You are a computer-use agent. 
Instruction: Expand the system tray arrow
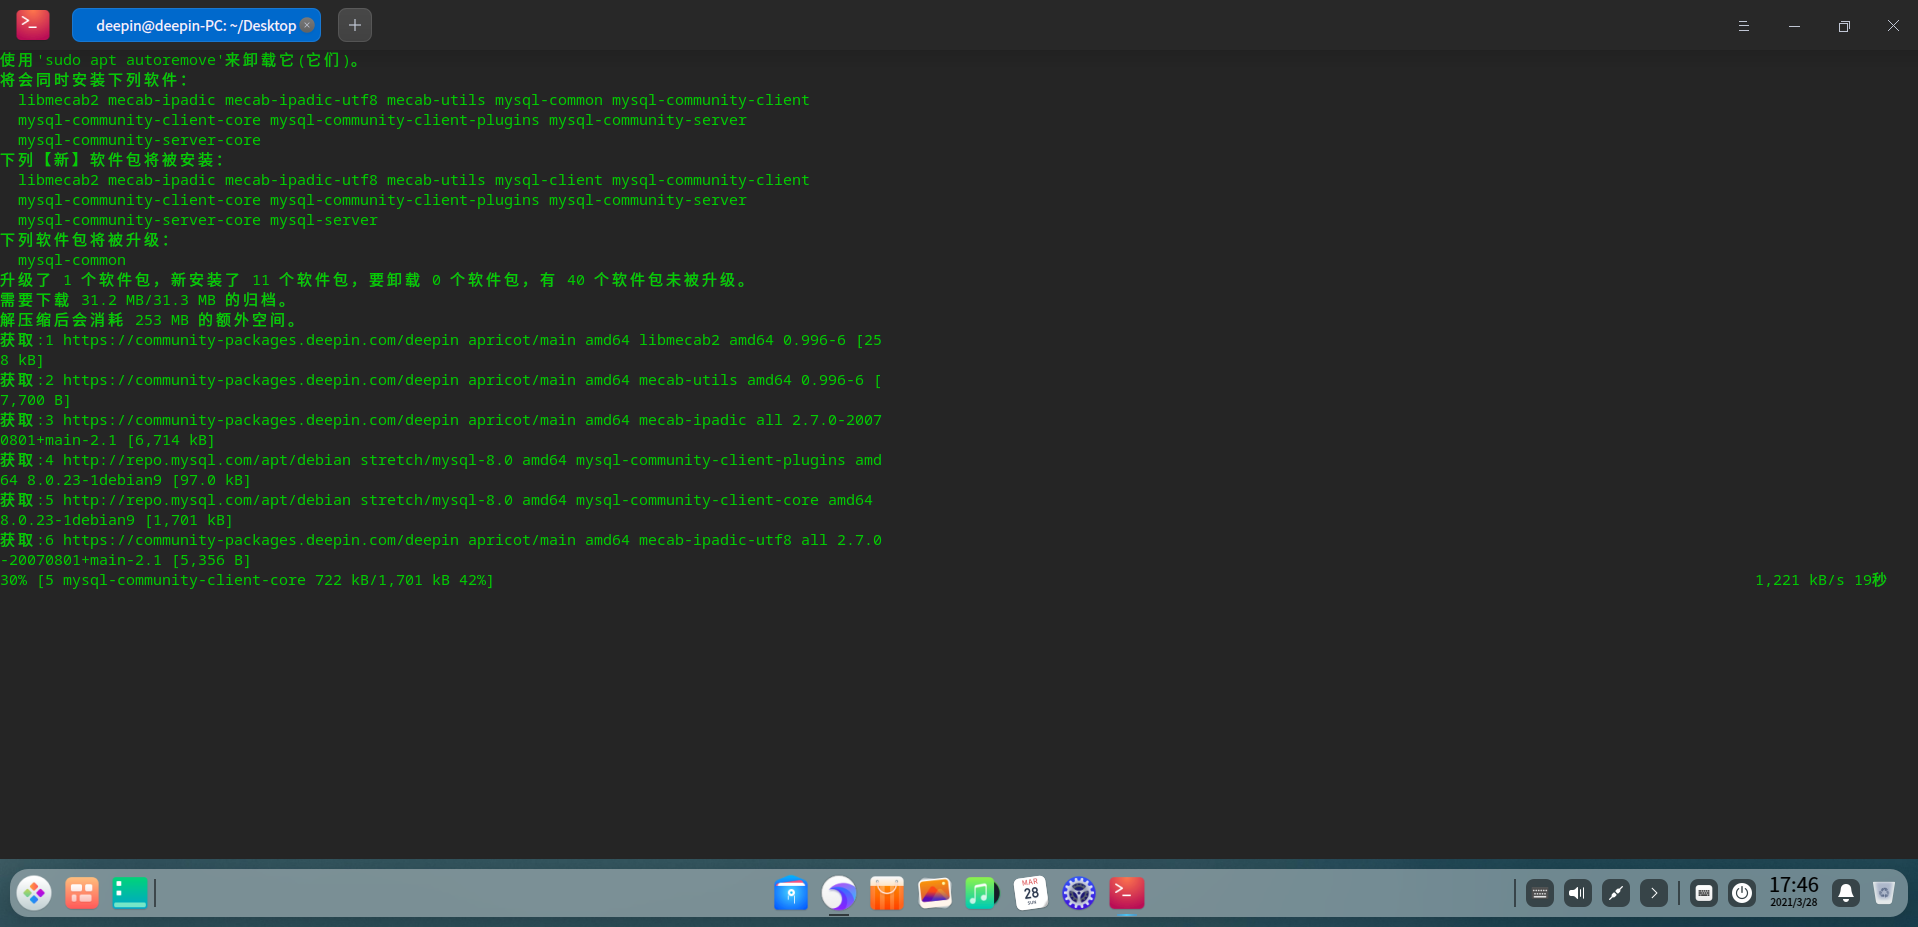tap(1654, 893)
